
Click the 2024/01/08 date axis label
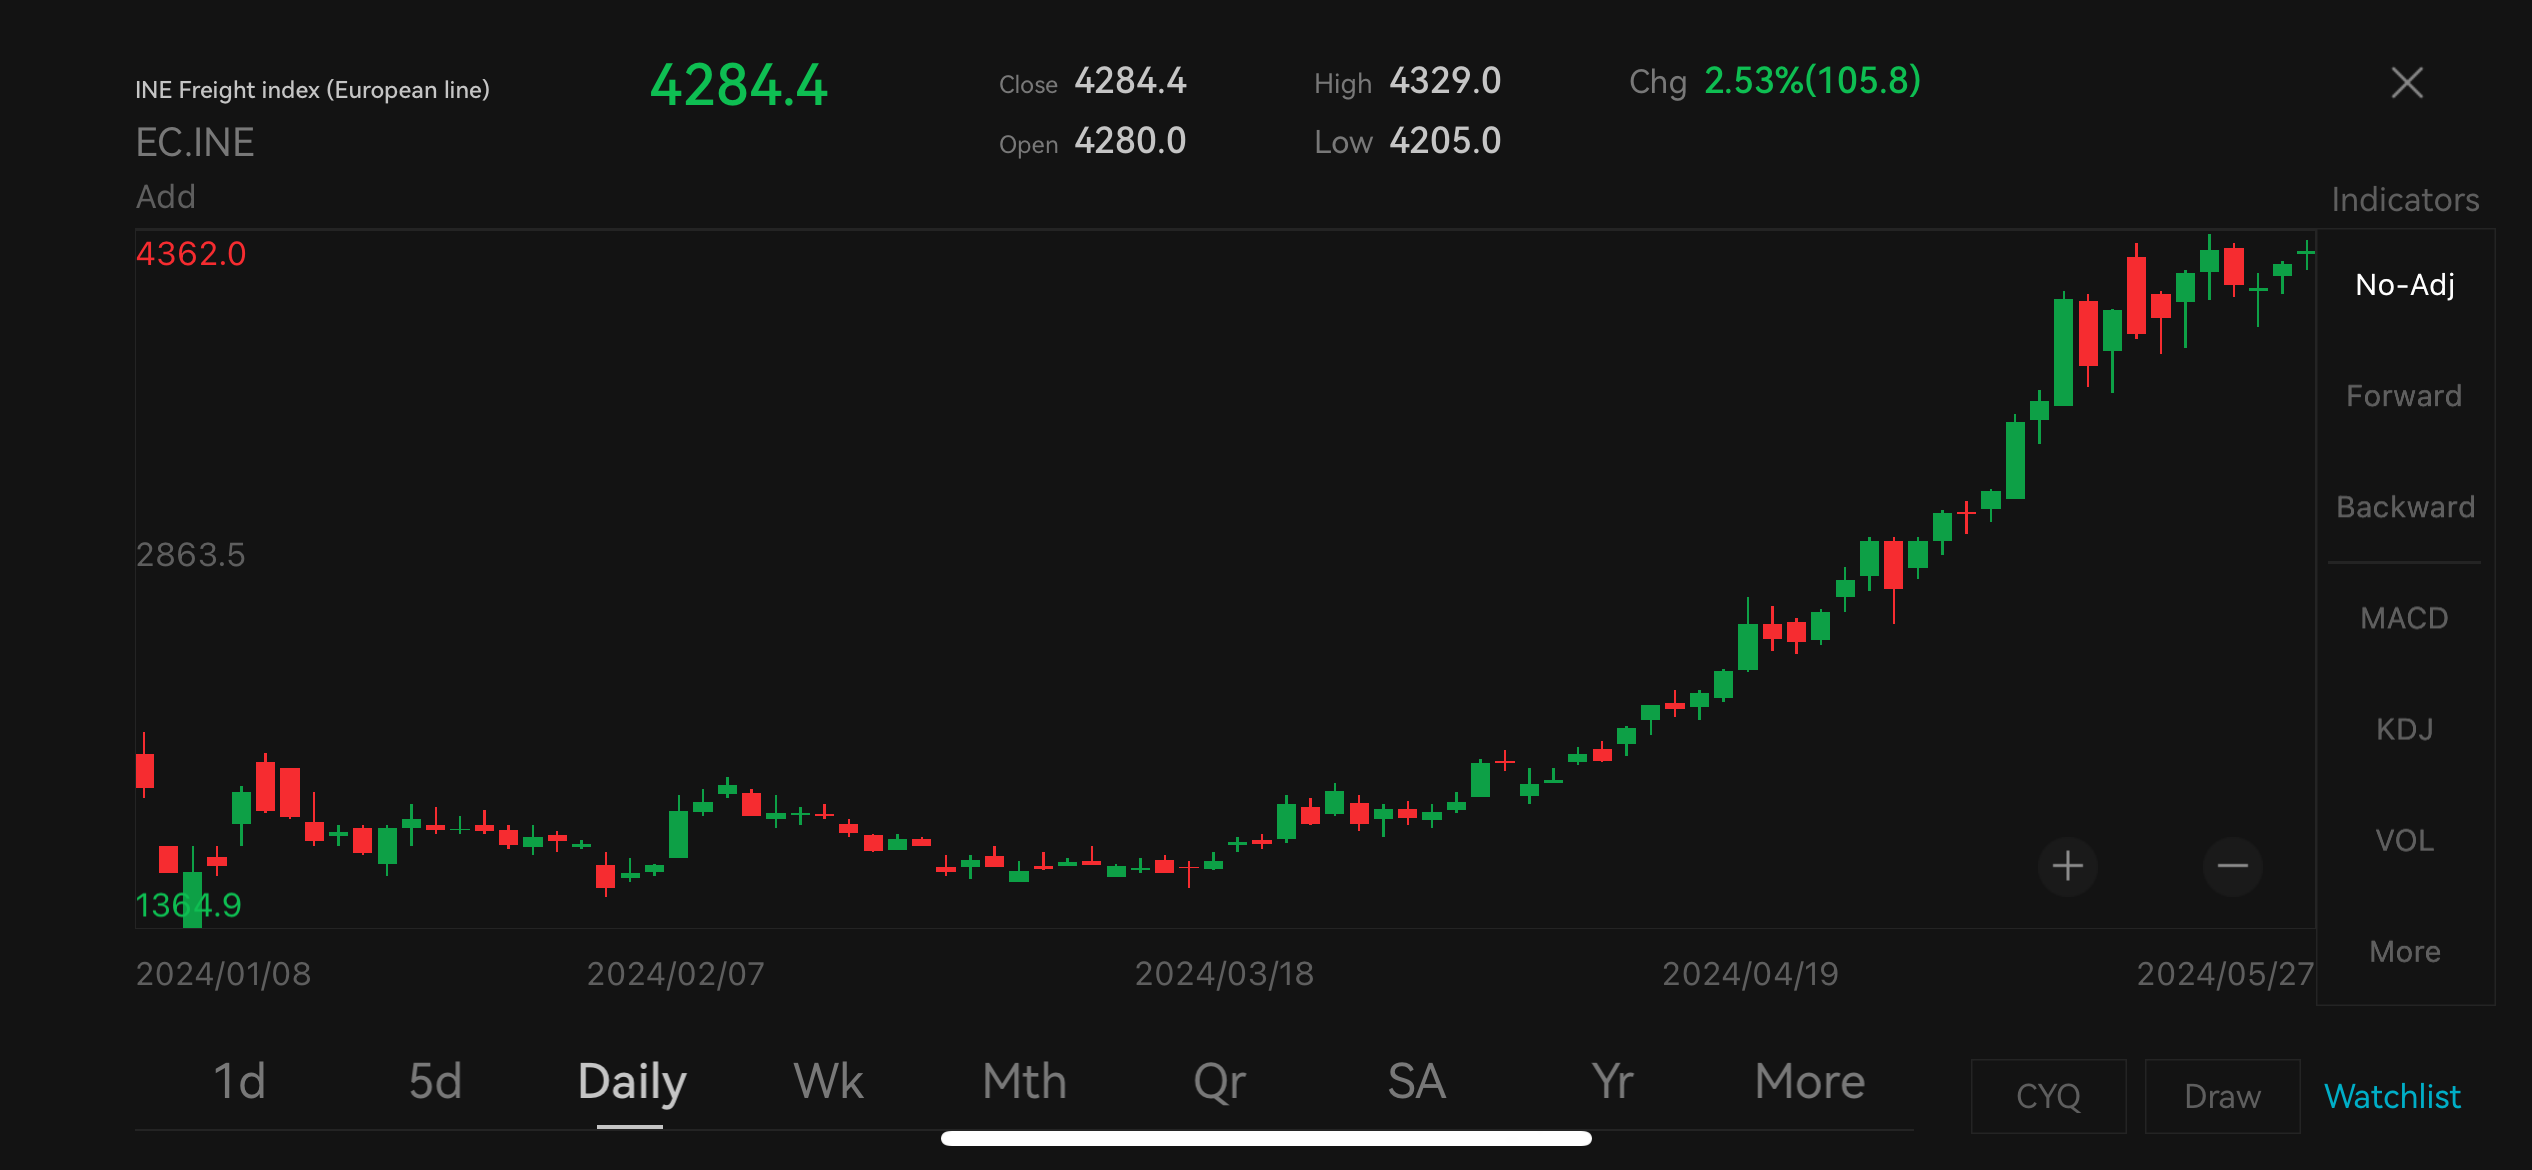tap(223, 974)
